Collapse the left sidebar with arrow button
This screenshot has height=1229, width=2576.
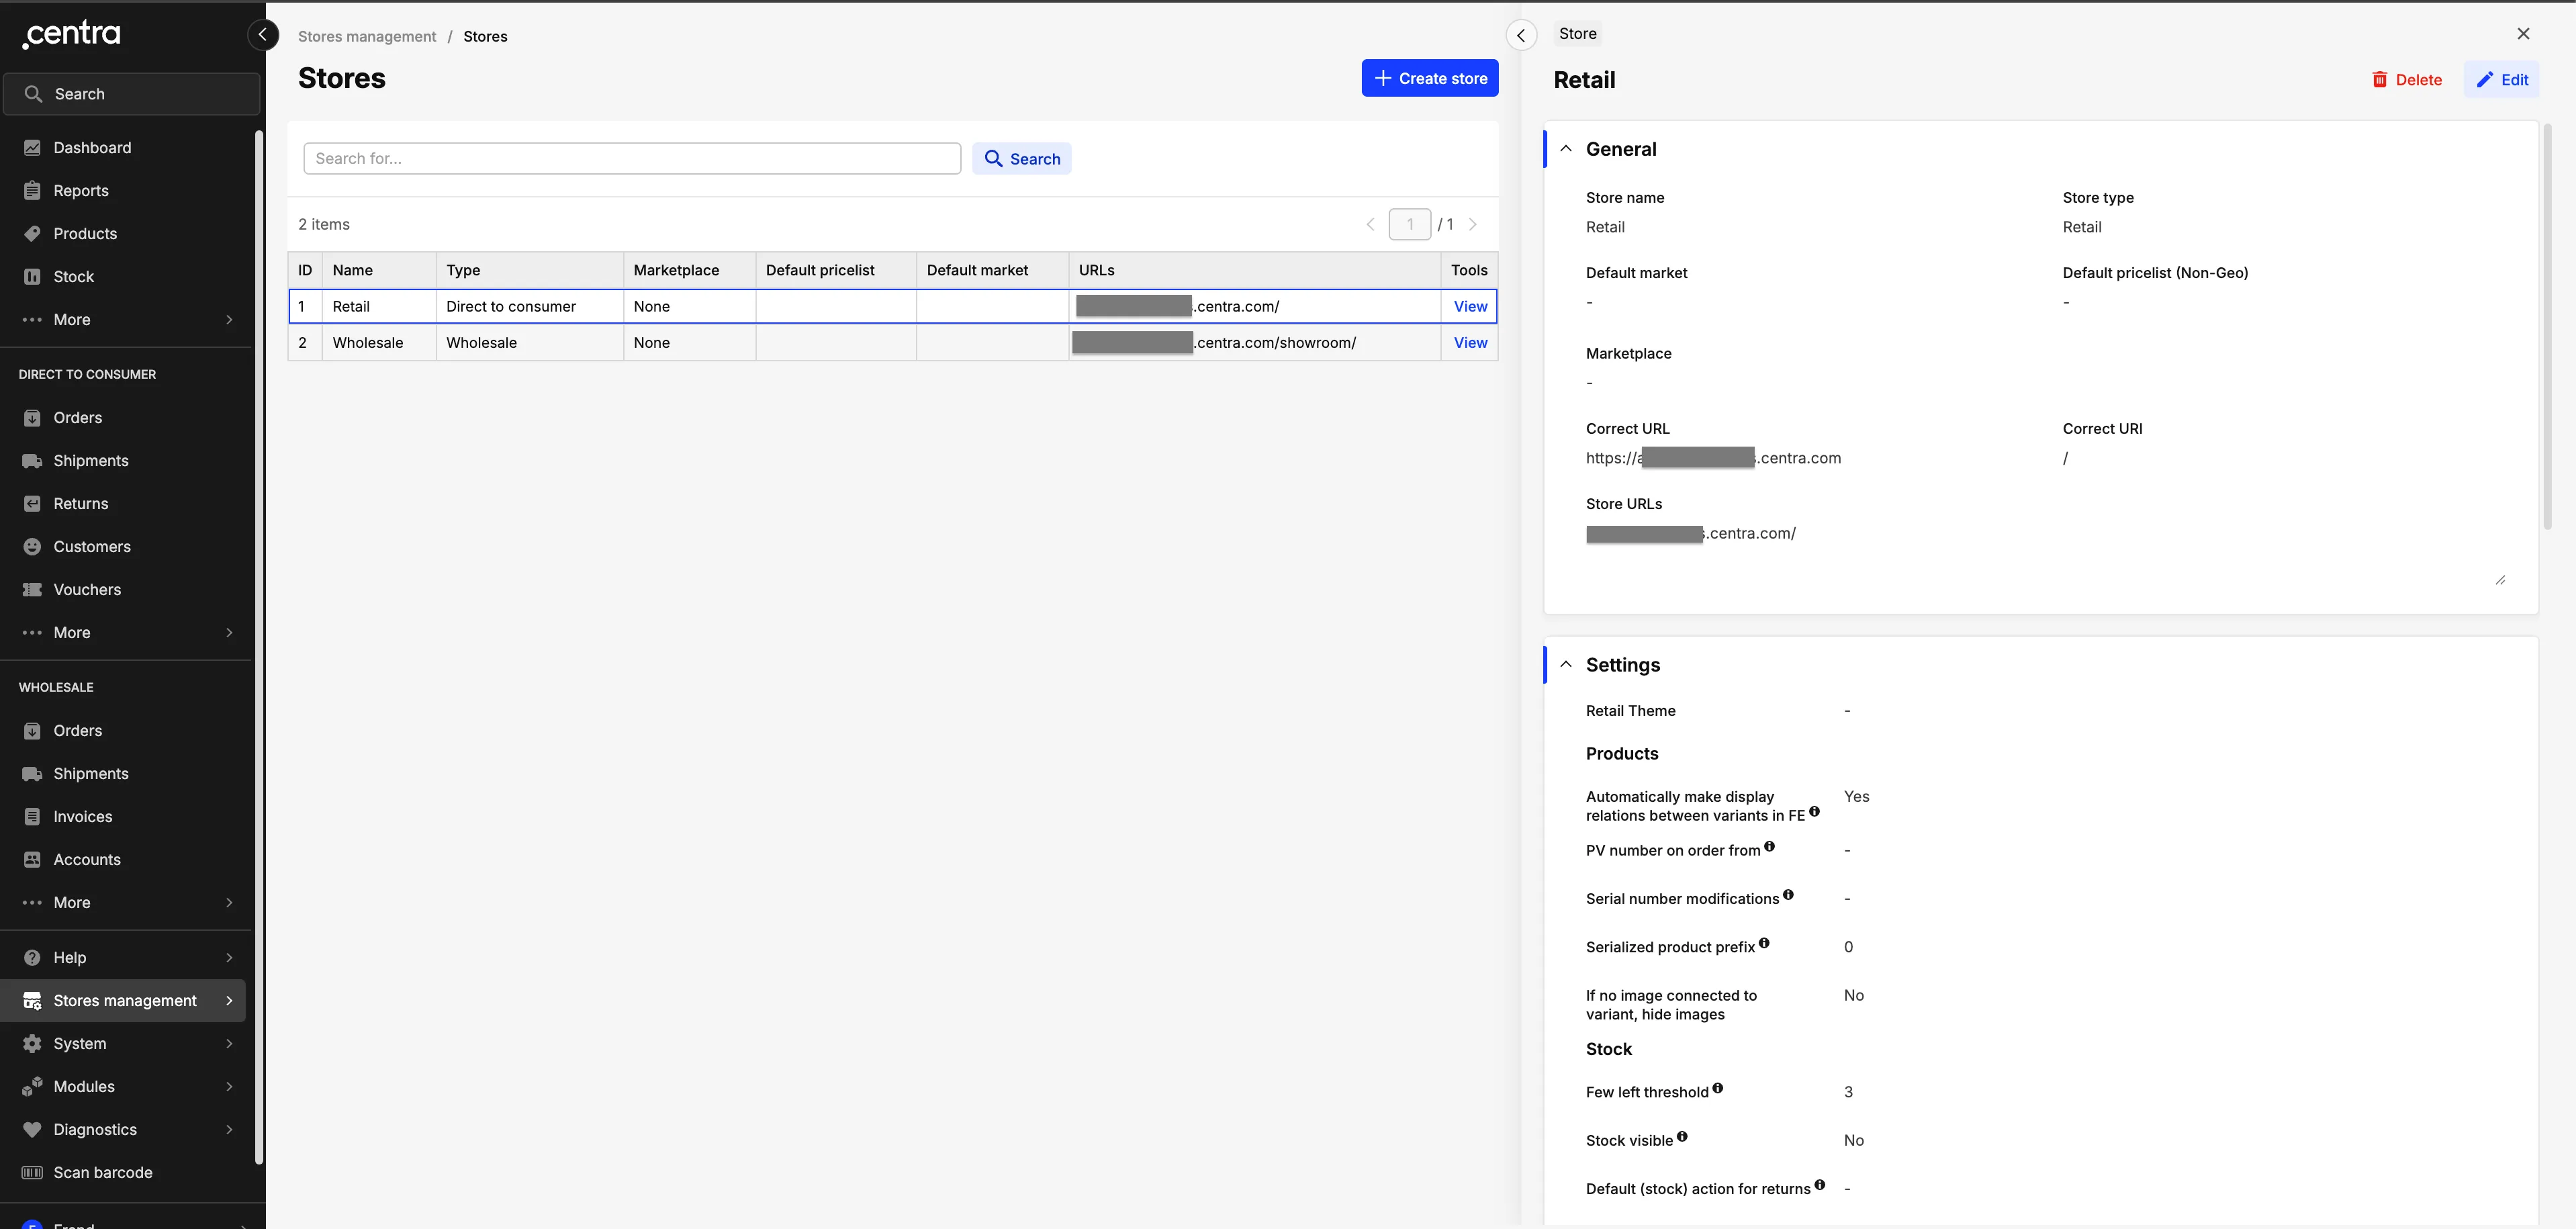(262, 36)
